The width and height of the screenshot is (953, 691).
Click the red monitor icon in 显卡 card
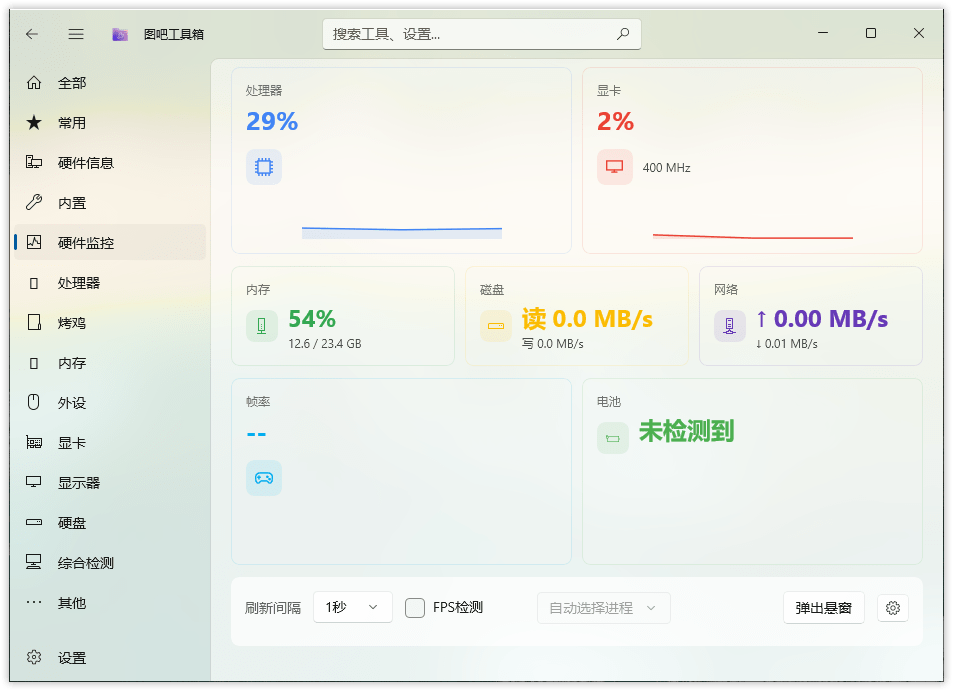[x=614, y=167]
